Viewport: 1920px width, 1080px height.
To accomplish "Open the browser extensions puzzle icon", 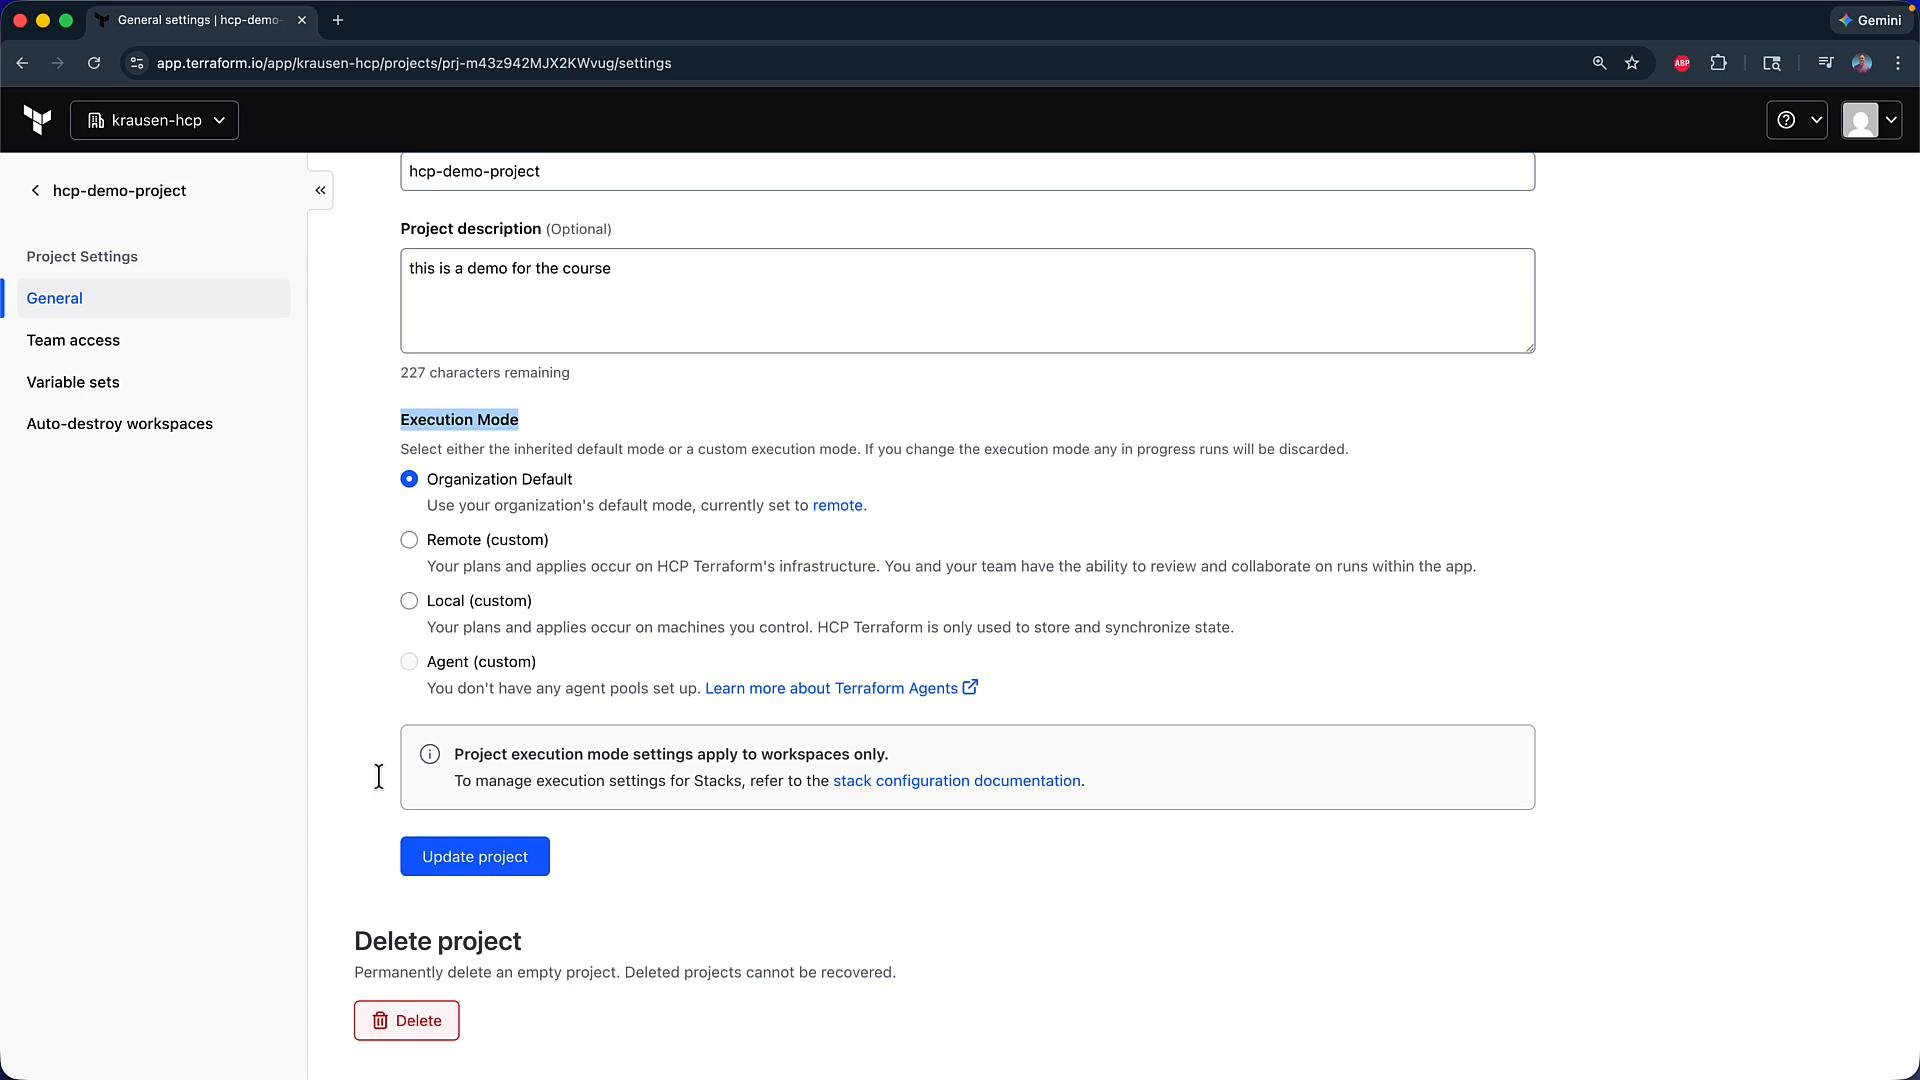I will tap(1718, 63).
